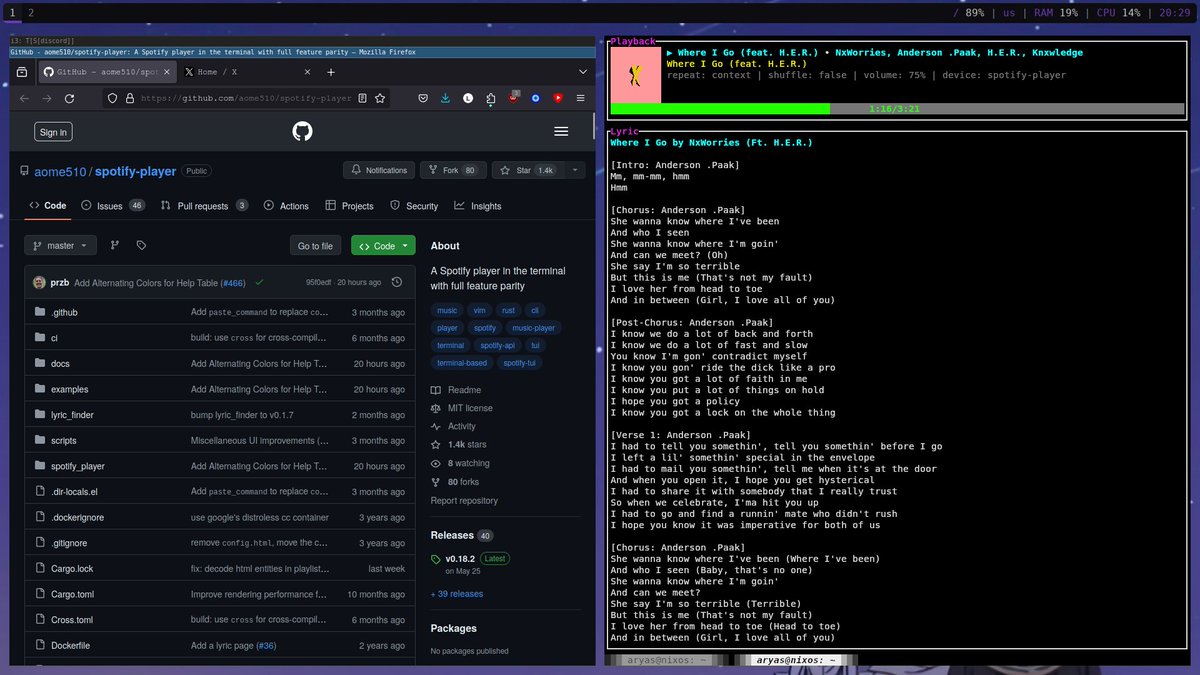The height and width of the screenshot is (675, 1200).
Task: Open Fork button for repository
Action: [453, 170]
